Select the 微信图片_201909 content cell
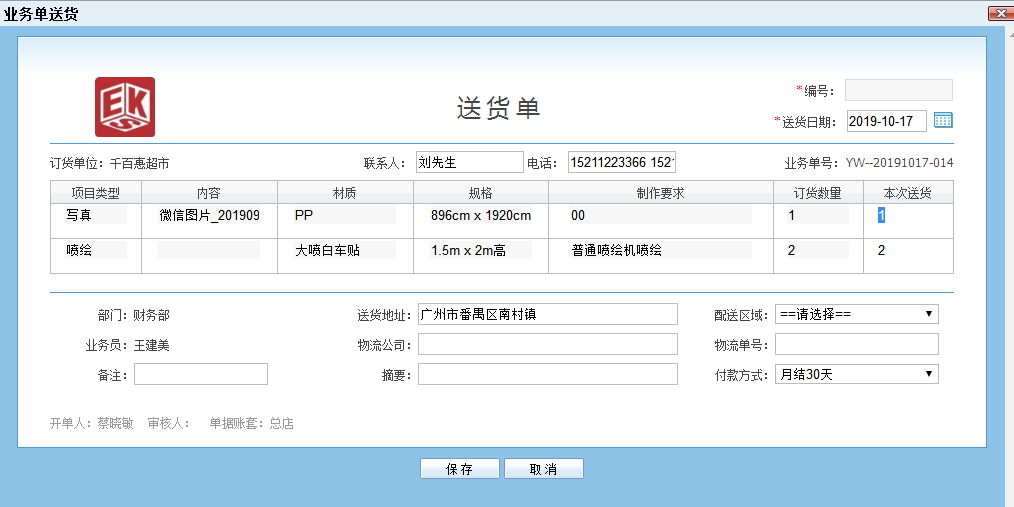The width and height of the screenshot is (1014, 507). coord(209,215)
